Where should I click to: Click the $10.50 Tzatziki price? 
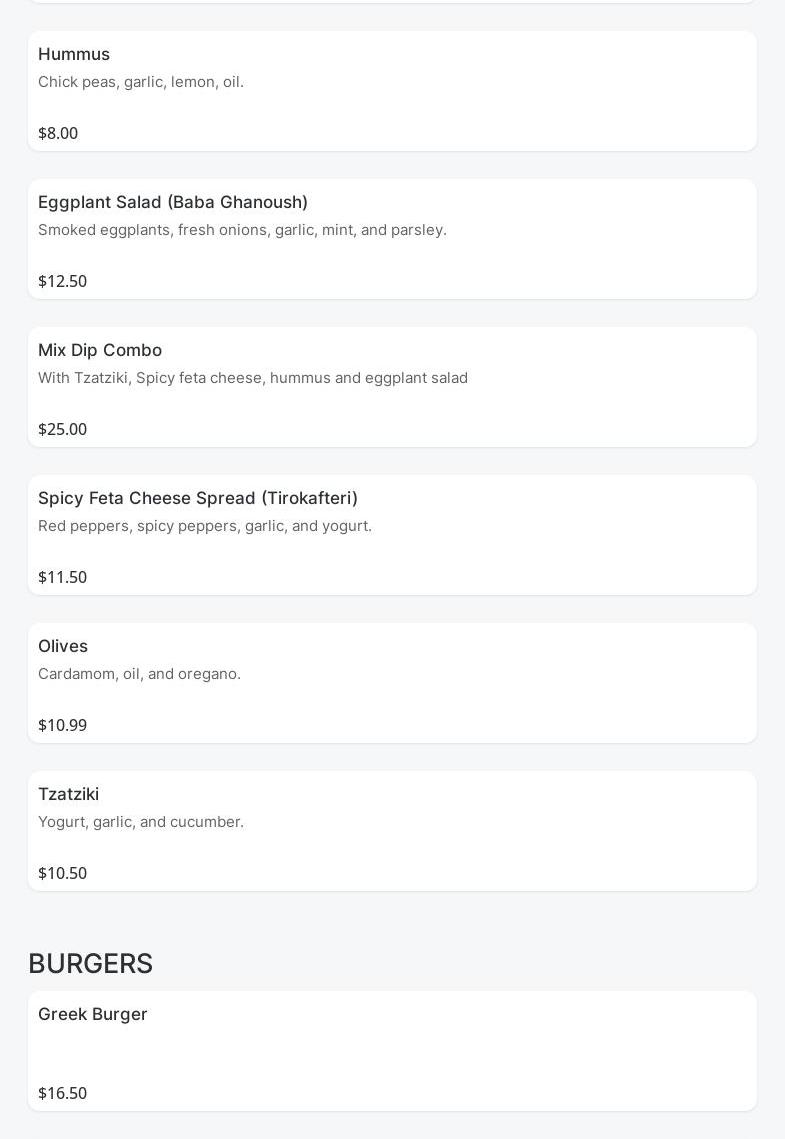(x=62, y=873)
